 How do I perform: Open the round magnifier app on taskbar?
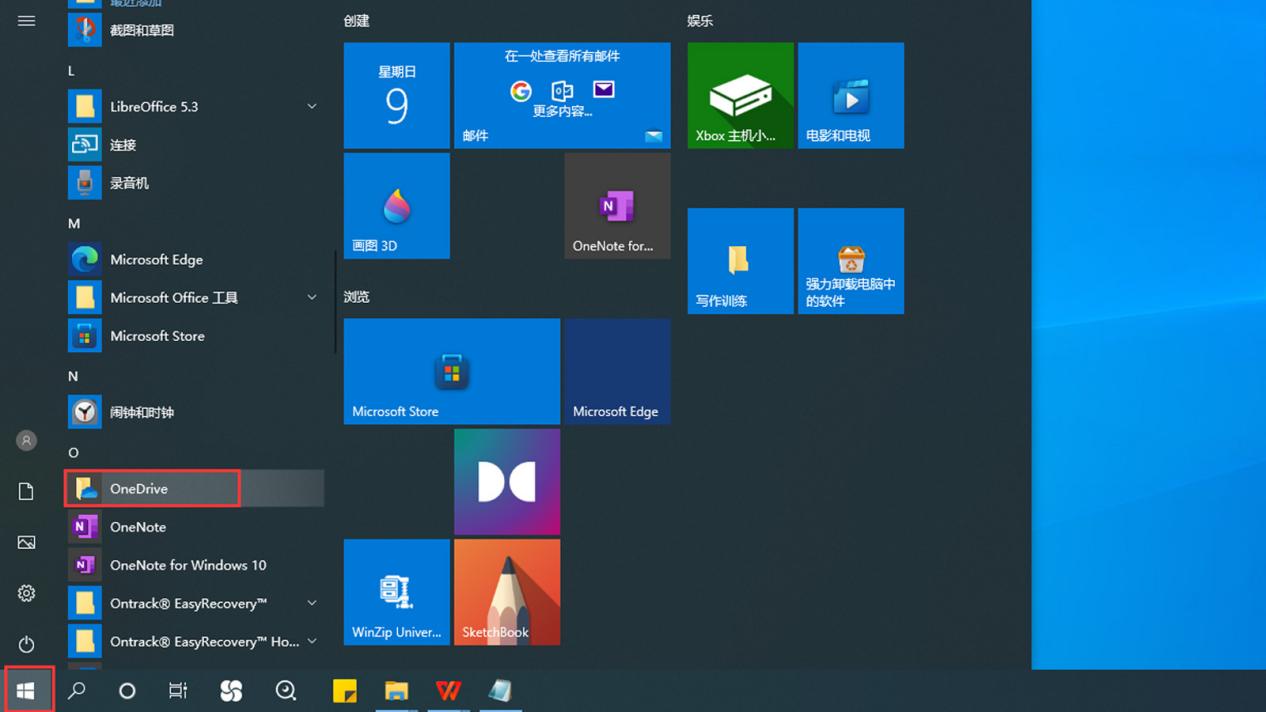click(286, 690)
